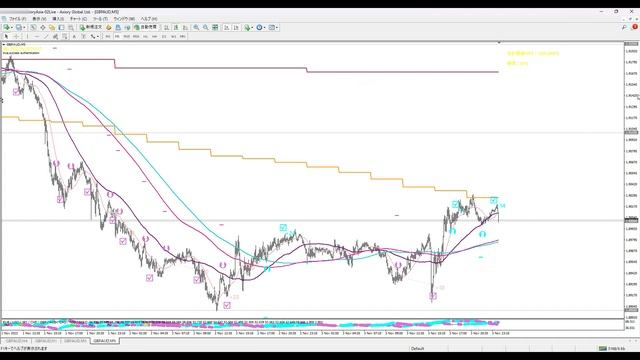Open the Profiles toolbar icon
The width and height of the screenshot is (640, 360).
18,27
